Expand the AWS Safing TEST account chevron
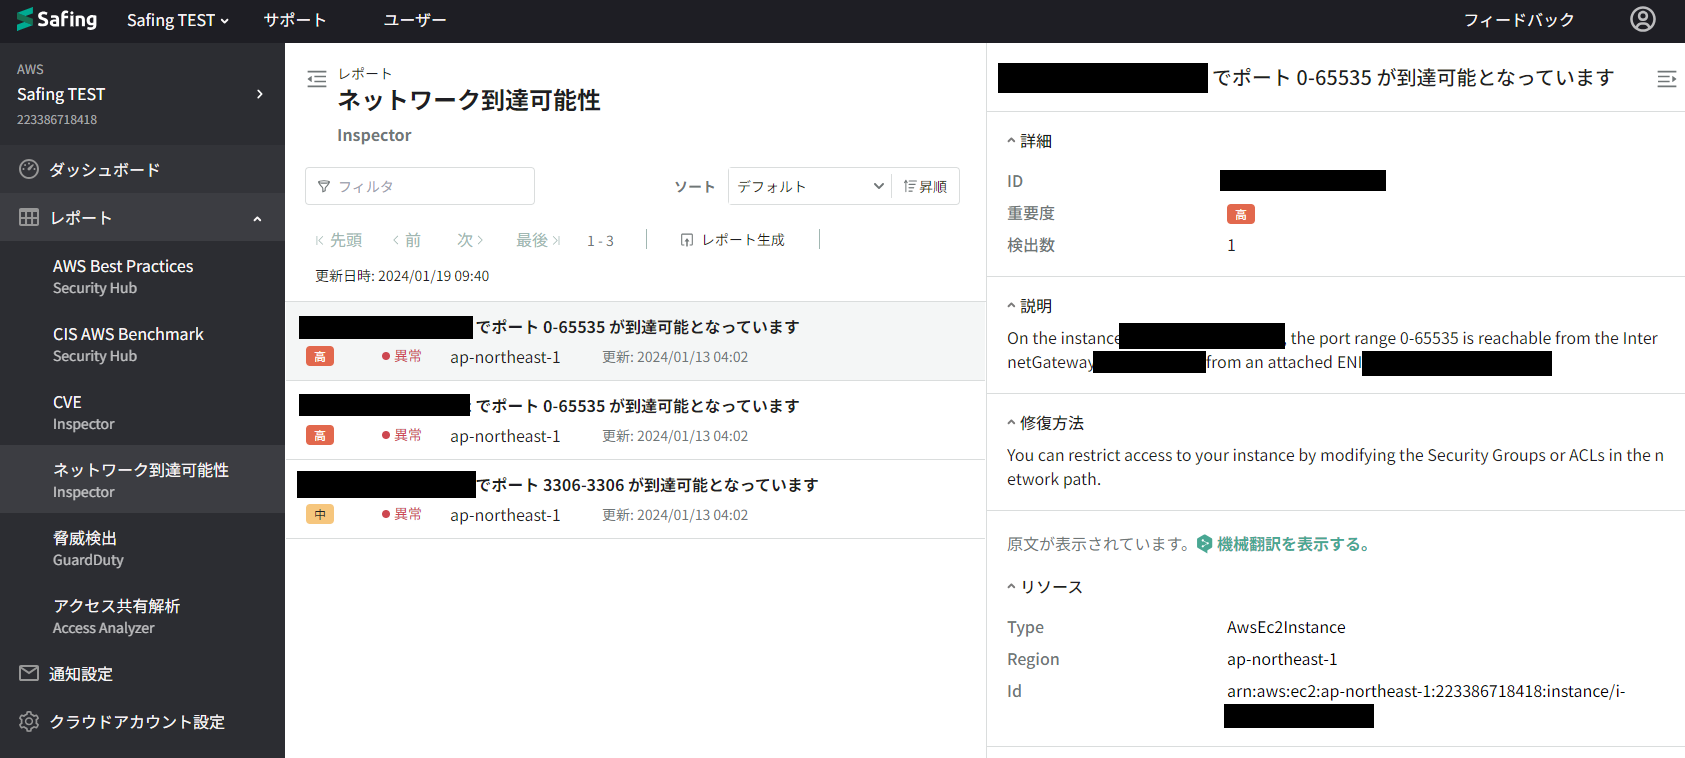Image resolution: width=1685 pixels, height=758 pixels. point(260,94)
